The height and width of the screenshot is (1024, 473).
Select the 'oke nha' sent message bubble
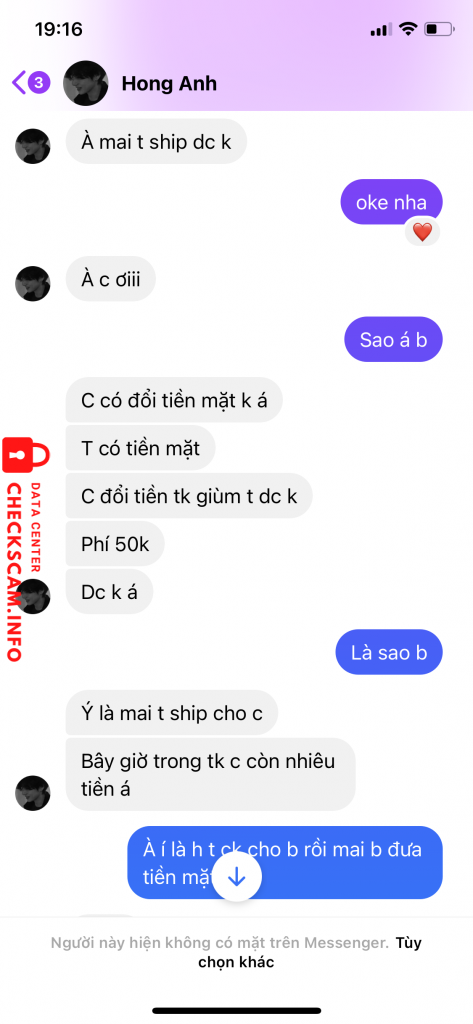pos(391,202)
